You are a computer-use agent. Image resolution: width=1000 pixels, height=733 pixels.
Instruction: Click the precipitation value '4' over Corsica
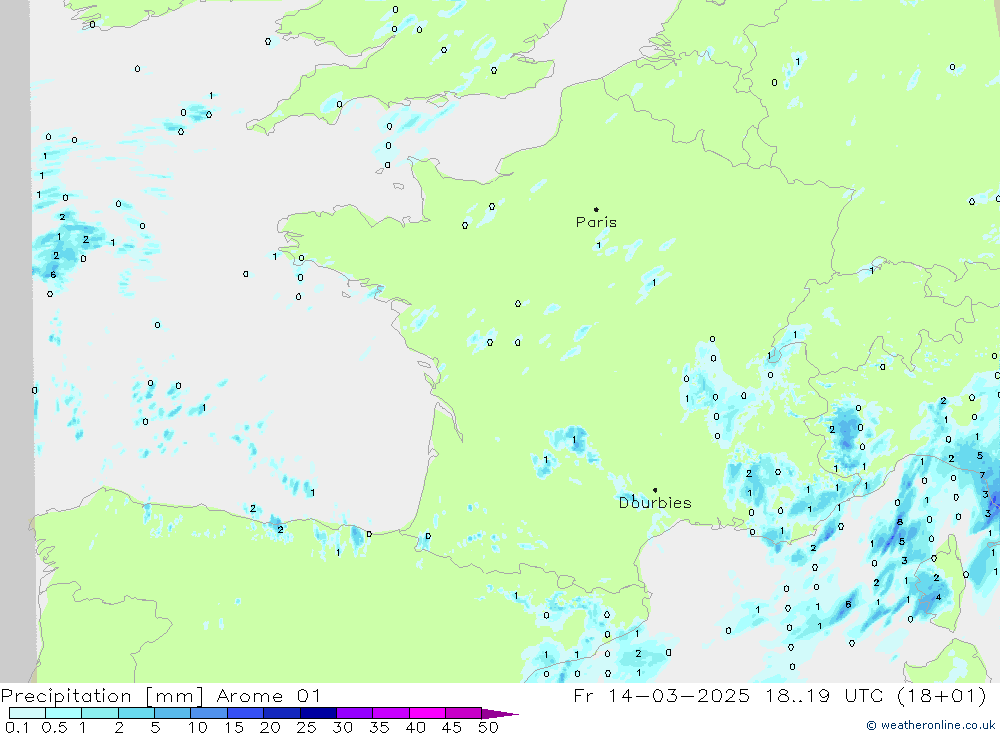pos(938,598)
